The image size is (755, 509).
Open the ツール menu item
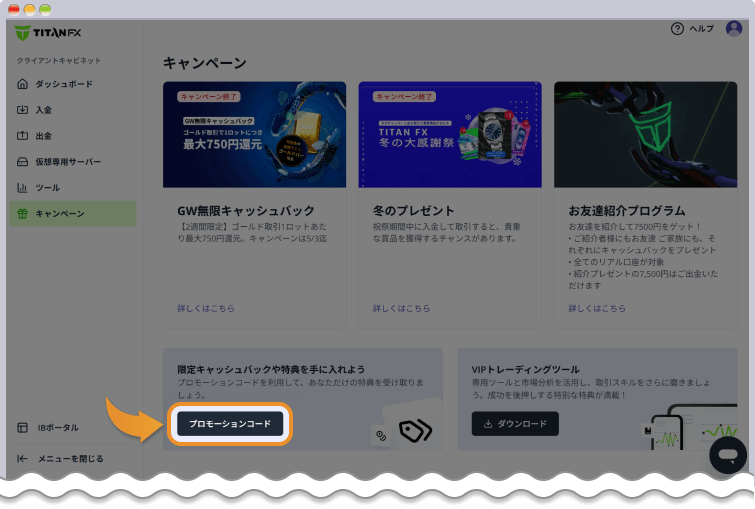coord(73,188)
